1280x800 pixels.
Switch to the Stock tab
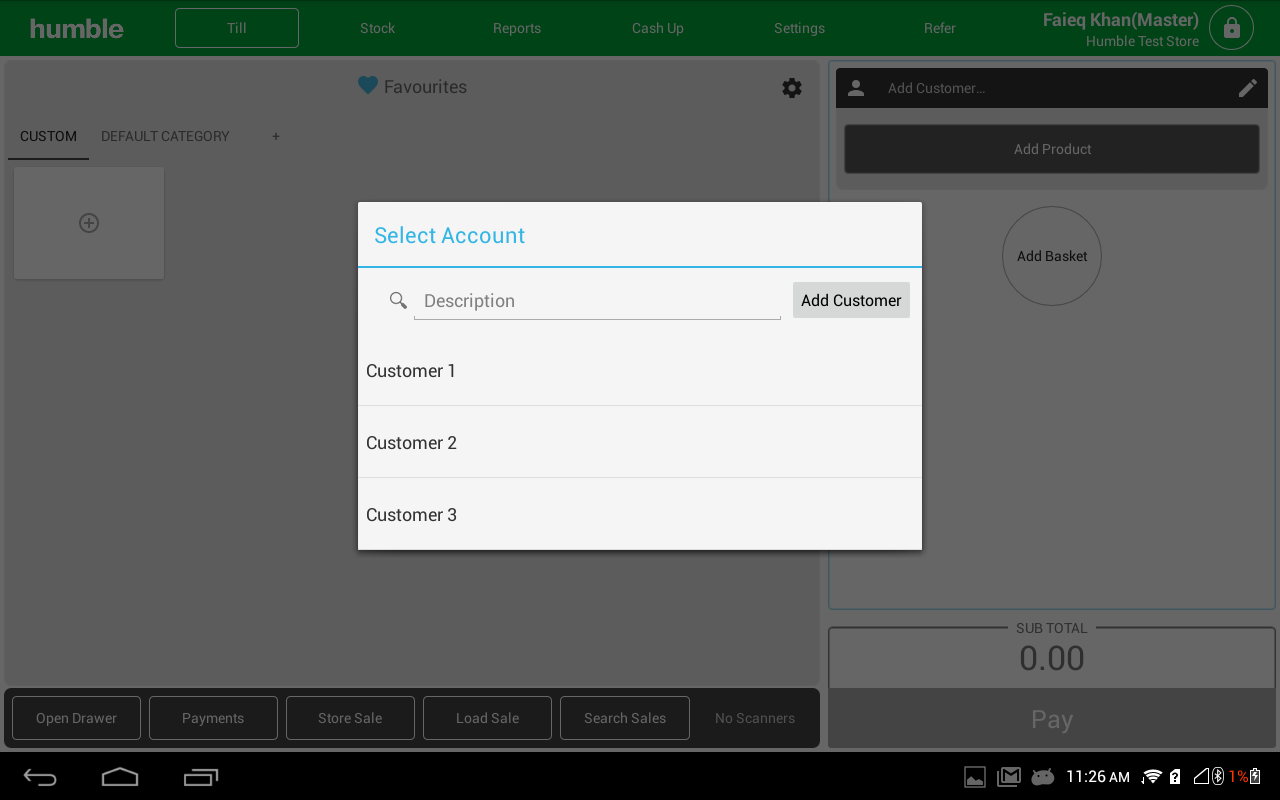coord(378,28)
